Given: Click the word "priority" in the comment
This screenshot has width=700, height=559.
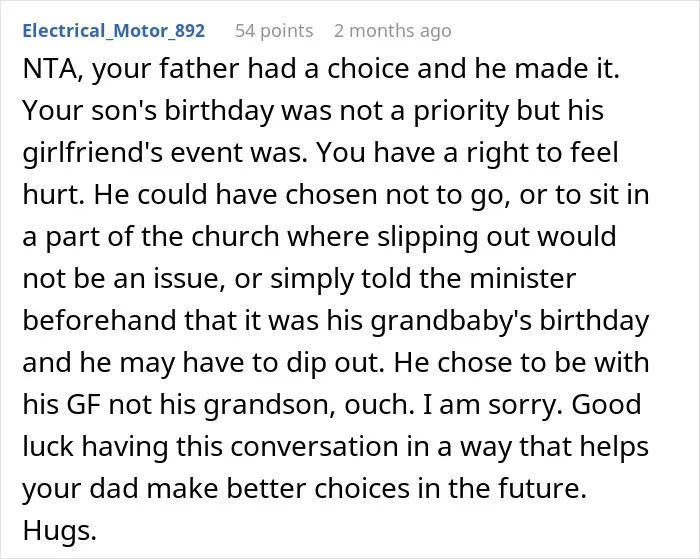Looking at the screenshot, I should point(460,111).
